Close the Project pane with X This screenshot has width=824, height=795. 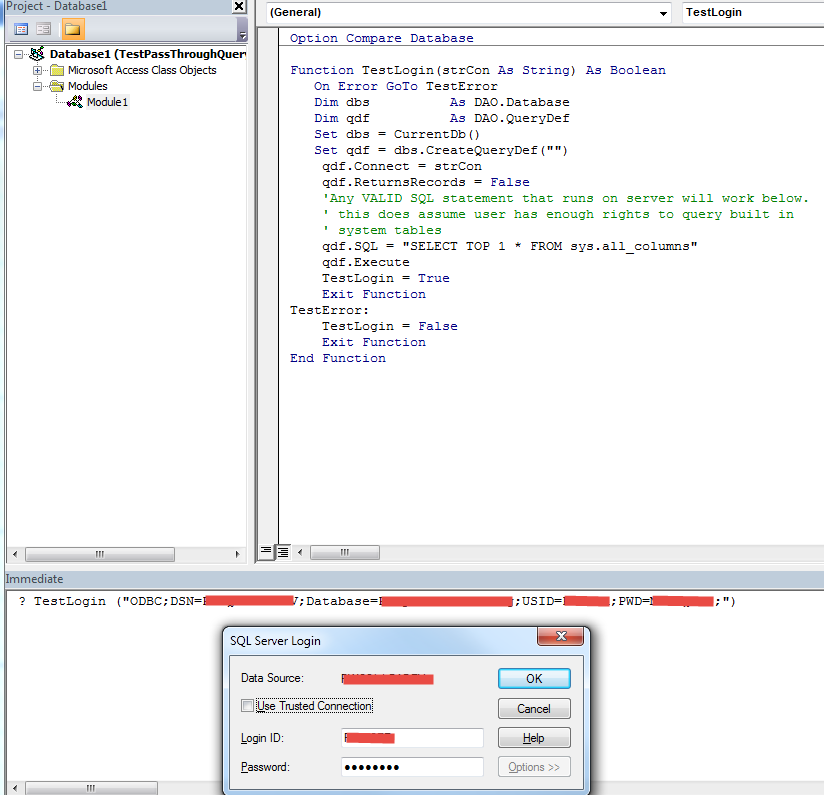pyautogui.click(x=239, y=6)
